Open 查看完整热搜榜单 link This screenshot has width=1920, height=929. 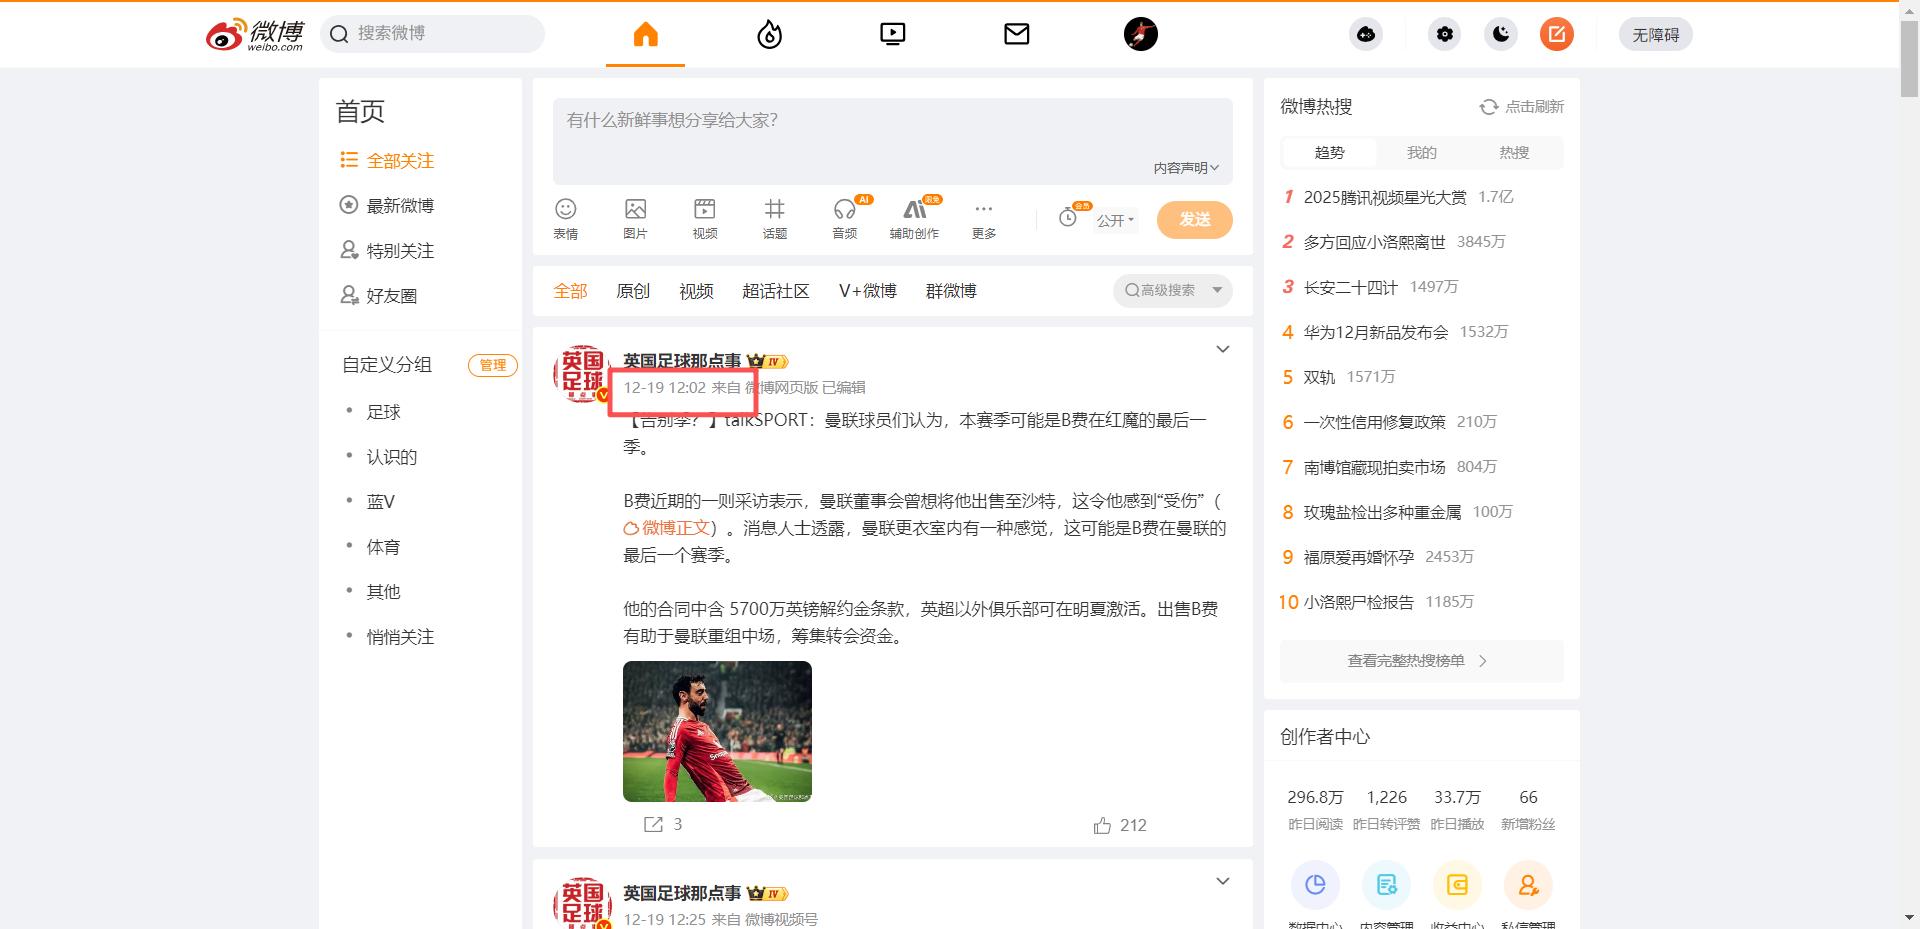(1420, 660)
